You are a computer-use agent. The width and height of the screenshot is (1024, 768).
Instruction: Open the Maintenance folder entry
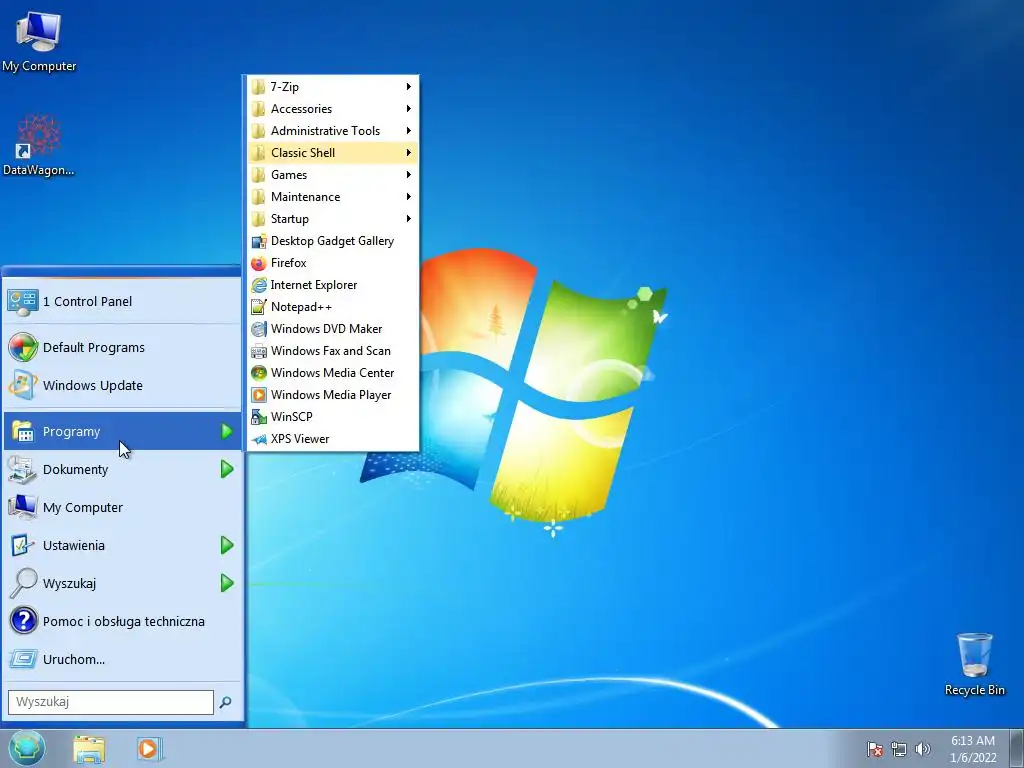click(x=332, y=197)
